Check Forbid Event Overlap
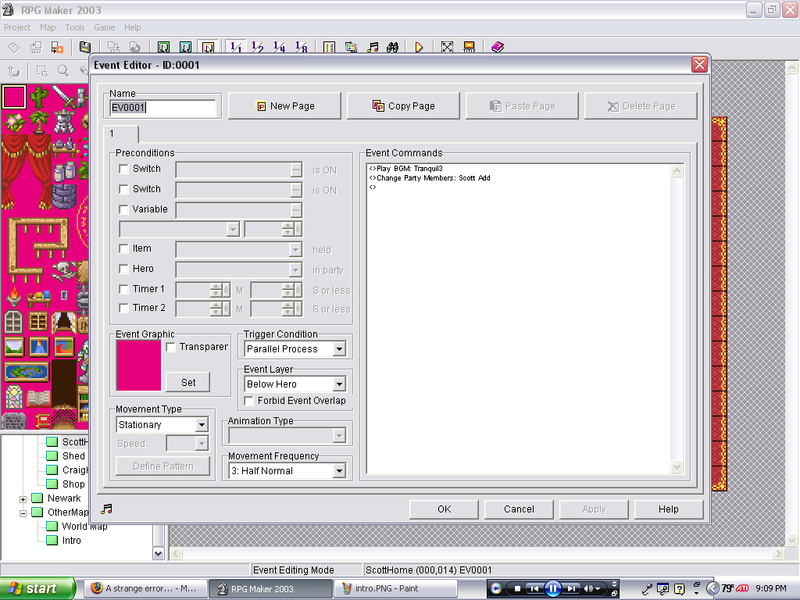Viewport: 800px width, 600px height. pyautogui.click(x=249, y=401)
